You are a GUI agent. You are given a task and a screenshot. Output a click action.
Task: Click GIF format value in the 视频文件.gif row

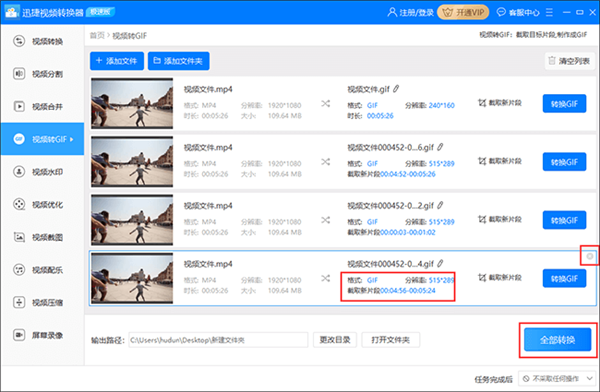[x=372, y=105]
